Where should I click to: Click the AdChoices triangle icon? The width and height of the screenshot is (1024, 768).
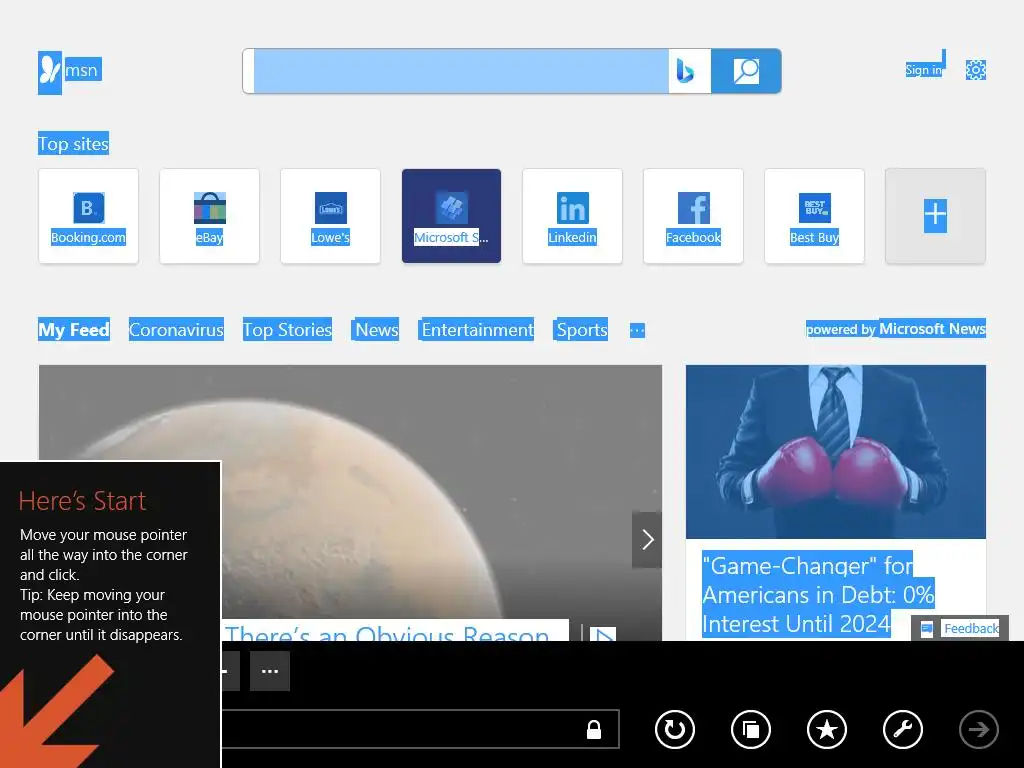tap(603, 634)
